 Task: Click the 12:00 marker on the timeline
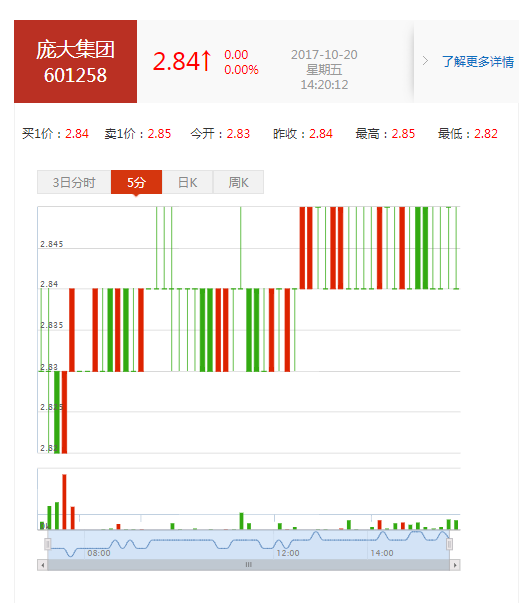(288, 553)
